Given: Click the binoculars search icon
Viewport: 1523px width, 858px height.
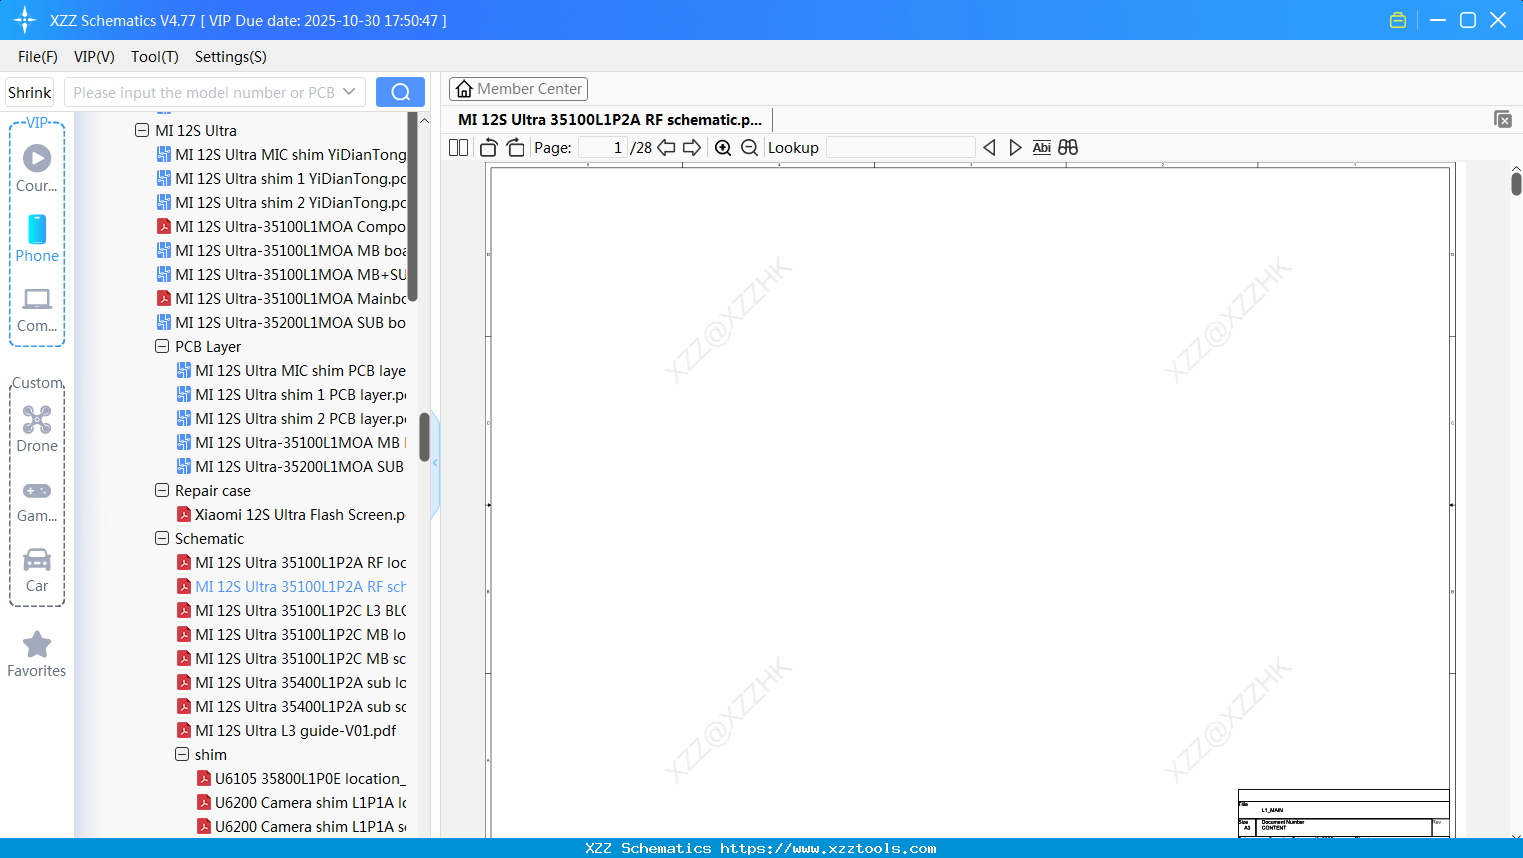Looking at the screenshot, I should click(x=1068, y=148).
